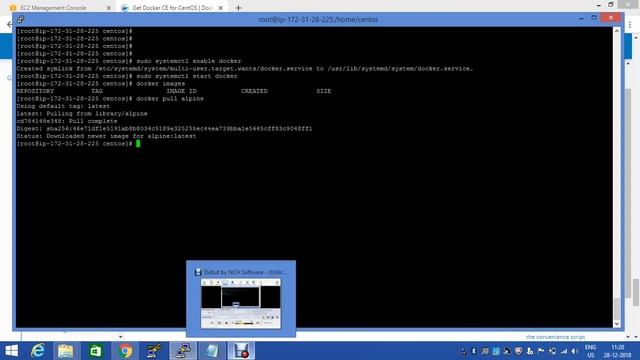Open Chrome three-dot menu
Viewport: 640px width, 360px height.
pos(630,24)
